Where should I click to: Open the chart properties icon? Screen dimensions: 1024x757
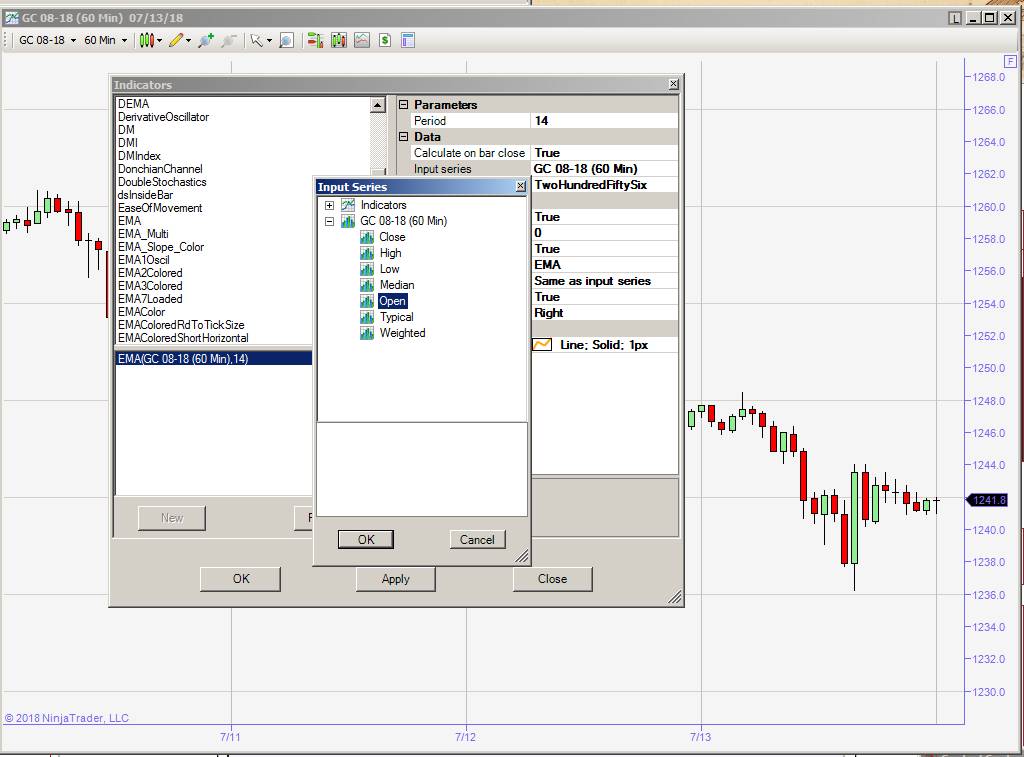pos(408,40)
